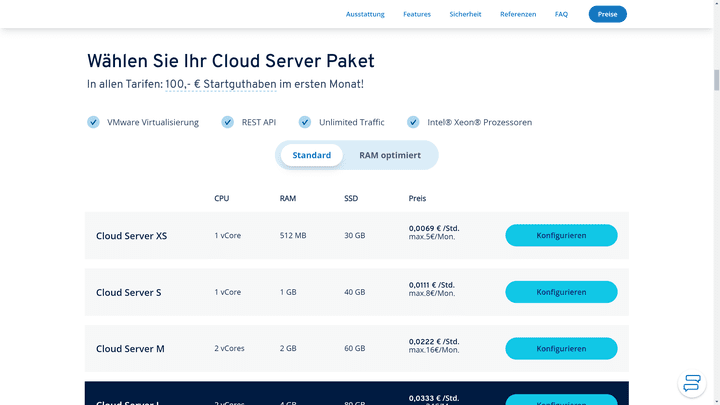This screenshot has width=720, height=405.
Task: Click the max.5€/Mon. text
Action: coord(432,237)
